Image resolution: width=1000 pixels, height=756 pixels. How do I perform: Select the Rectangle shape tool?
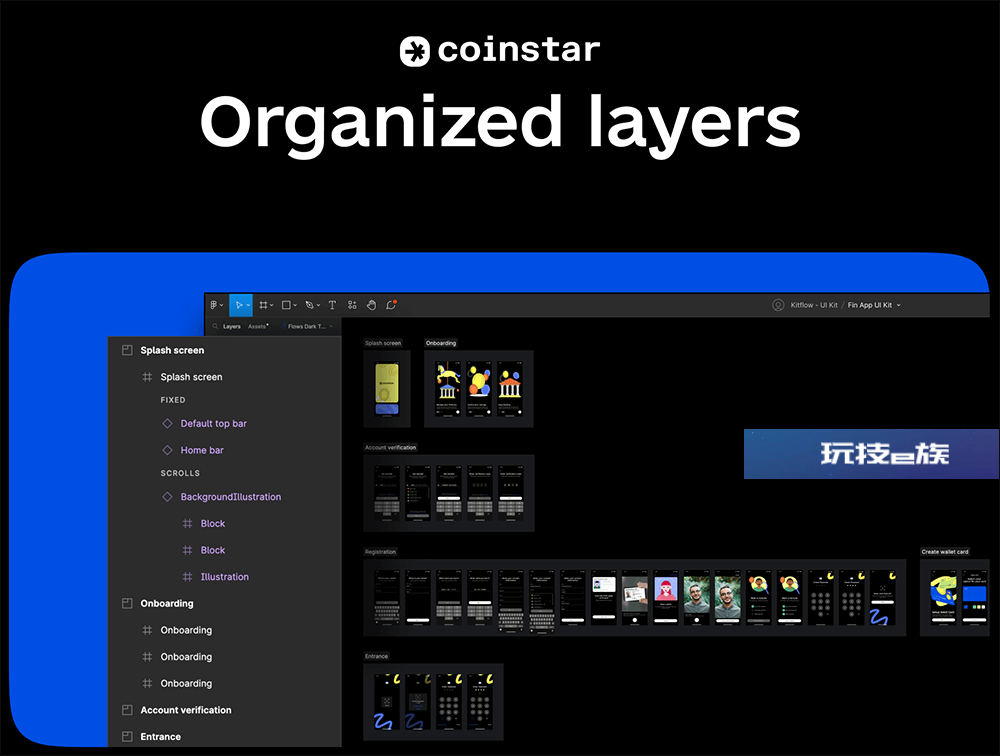(286, 306)
